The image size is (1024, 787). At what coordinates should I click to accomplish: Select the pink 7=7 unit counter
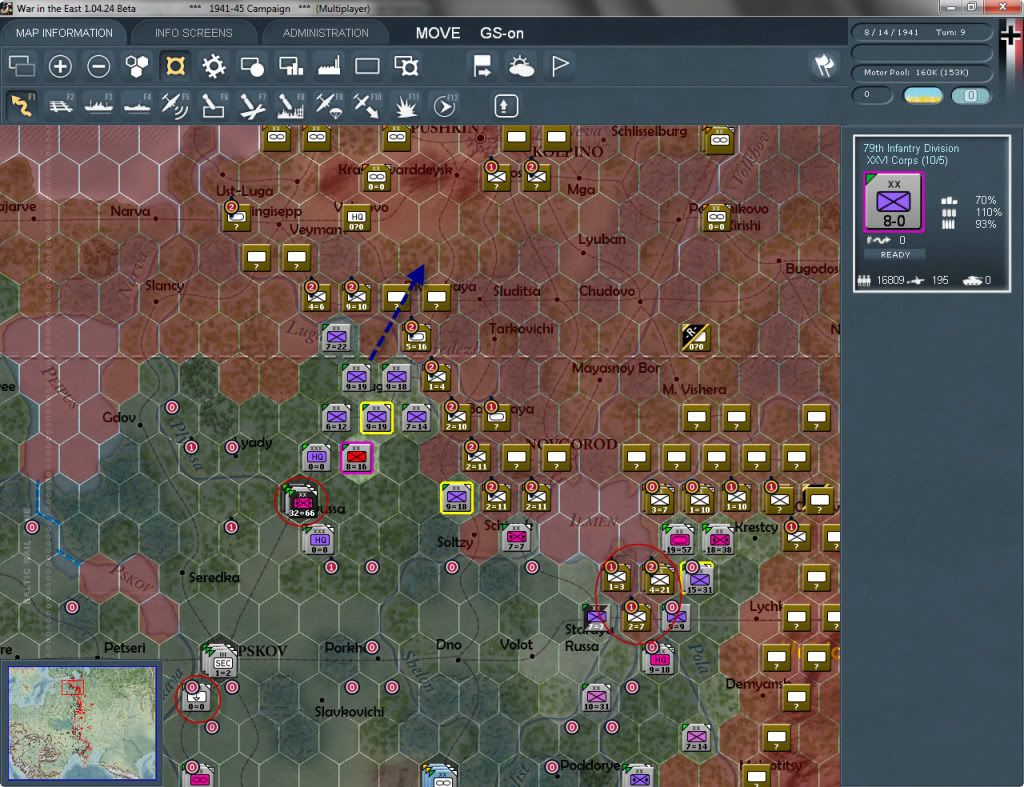click(x=516, y=538)
